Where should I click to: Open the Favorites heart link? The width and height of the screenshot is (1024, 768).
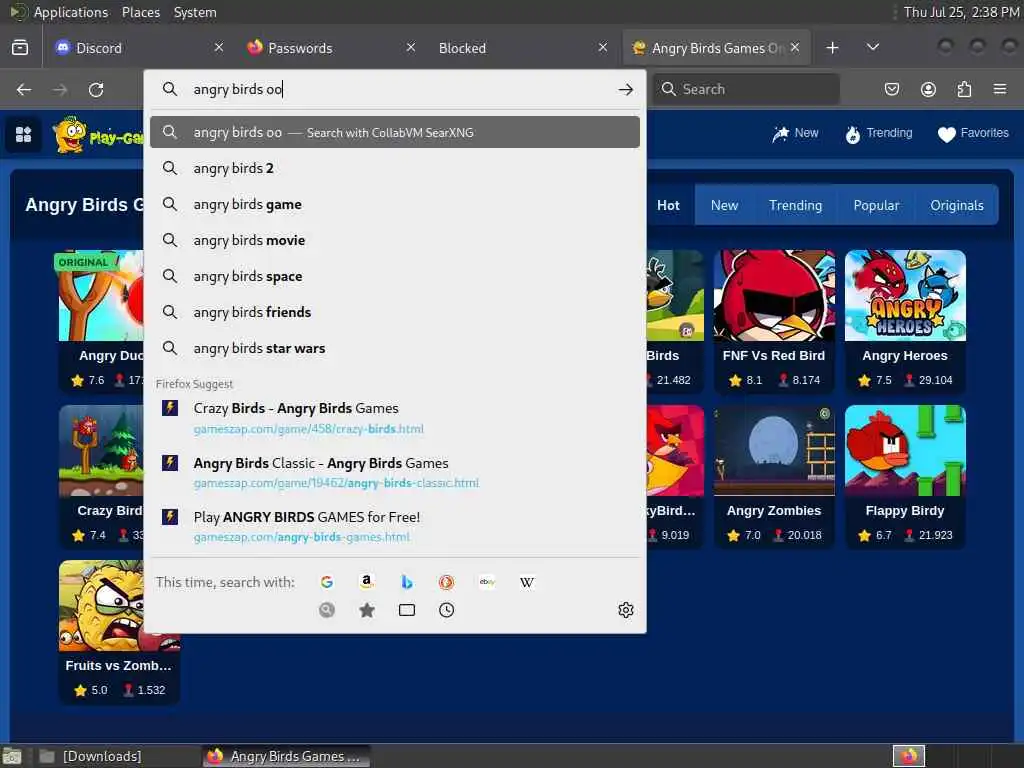(x=973, y=133)
